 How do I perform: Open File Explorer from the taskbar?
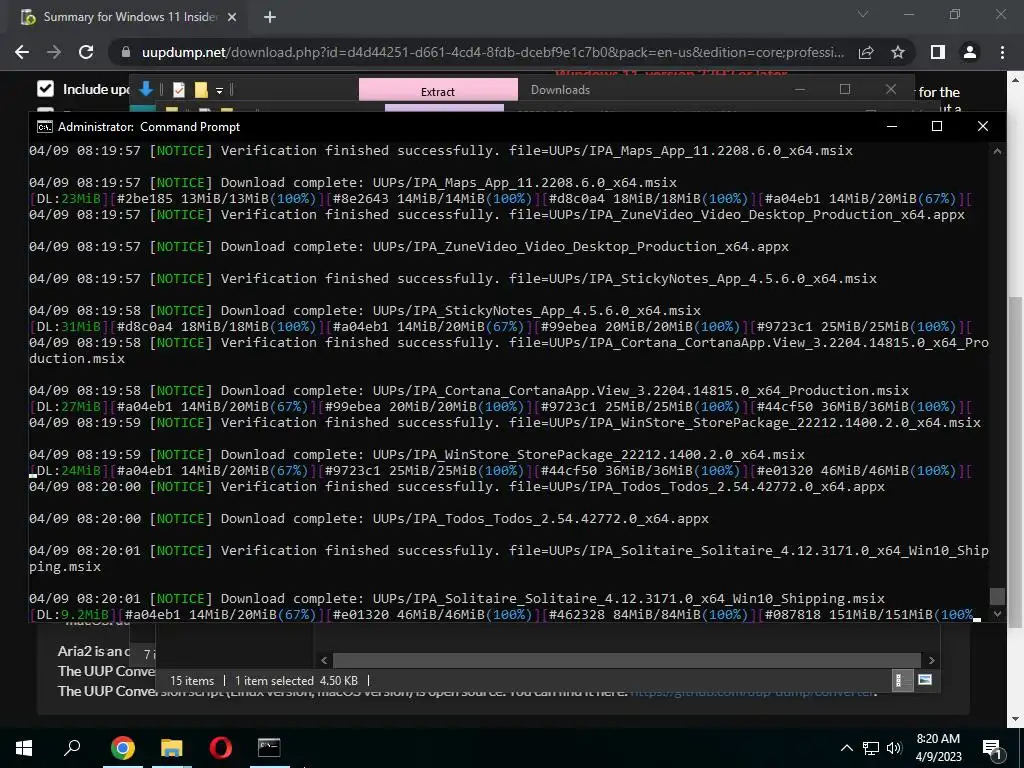pyautogui.click(x=172, y=747)
